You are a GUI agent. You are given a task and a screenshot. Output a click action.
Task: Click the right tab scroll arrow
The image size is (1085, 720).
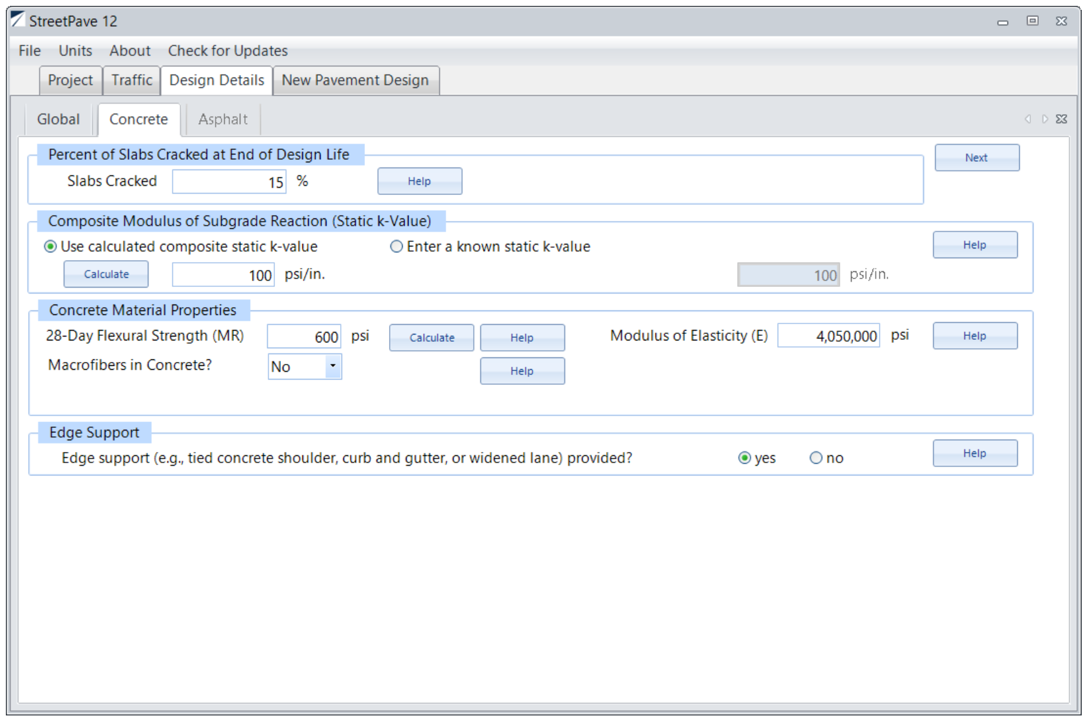(1044, 119)
